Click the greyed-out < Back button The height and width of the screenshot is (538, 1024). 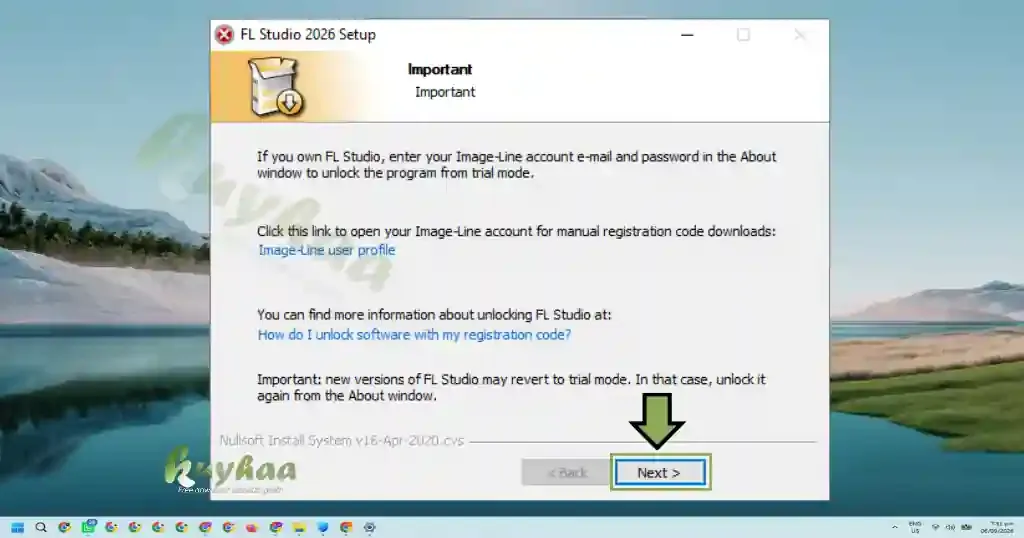tap(566, 472)
